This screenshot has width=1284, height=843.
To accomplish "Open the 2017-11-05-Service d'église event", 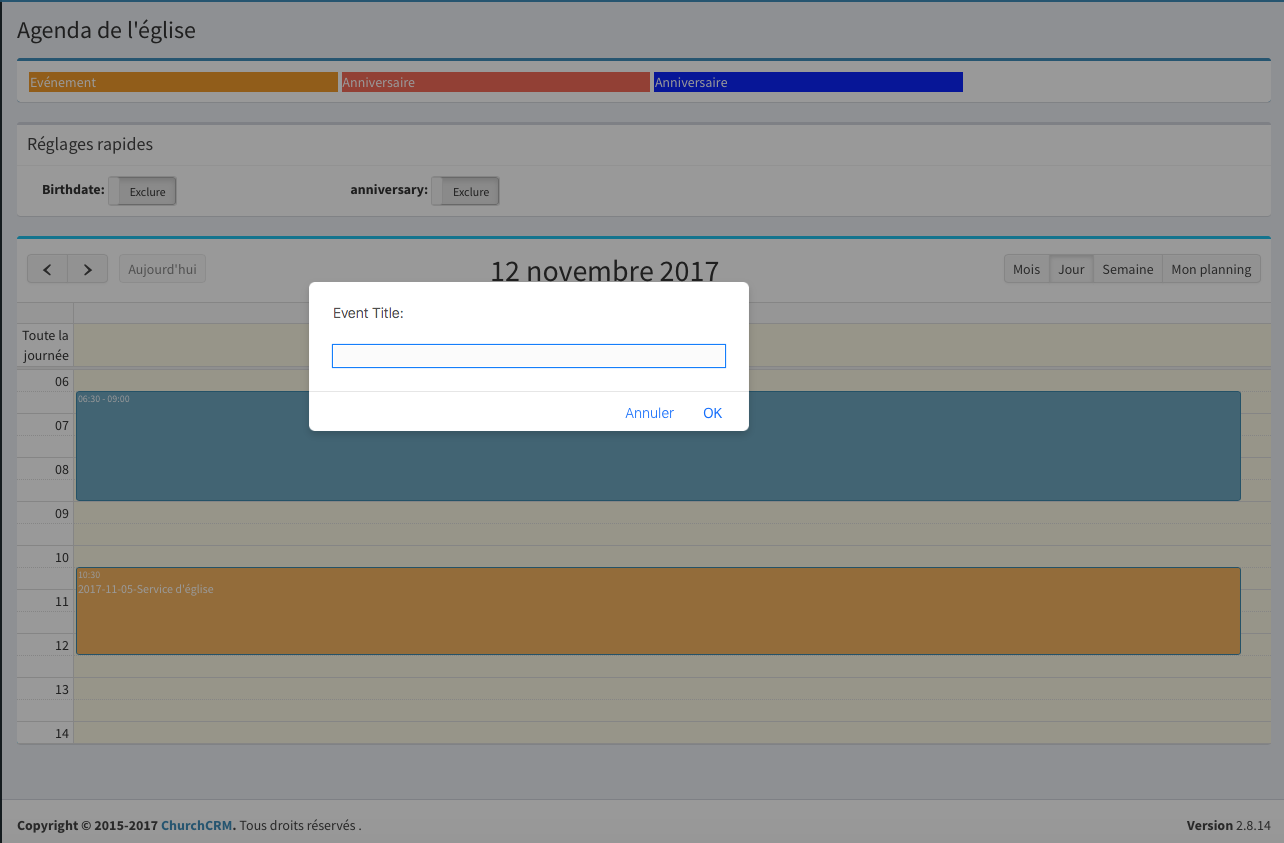I will 658,611.
